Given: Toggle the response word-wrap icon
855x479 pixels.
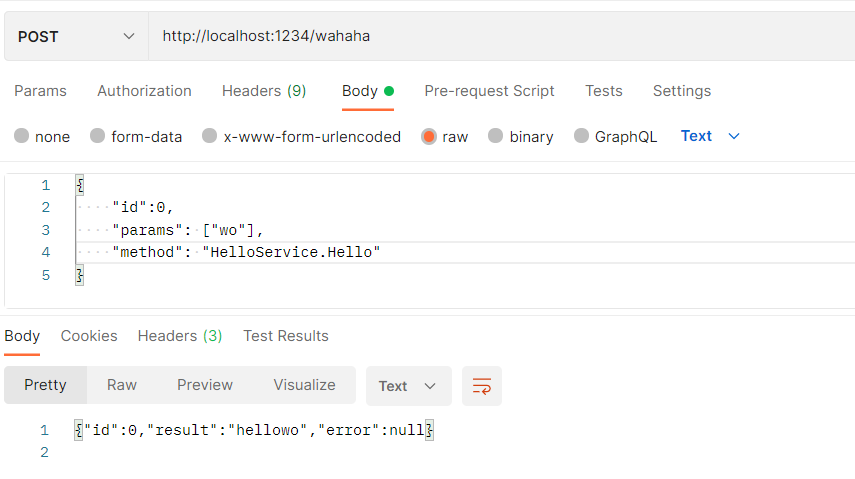Looking at the screenshot, I should [x=482, y=385].
